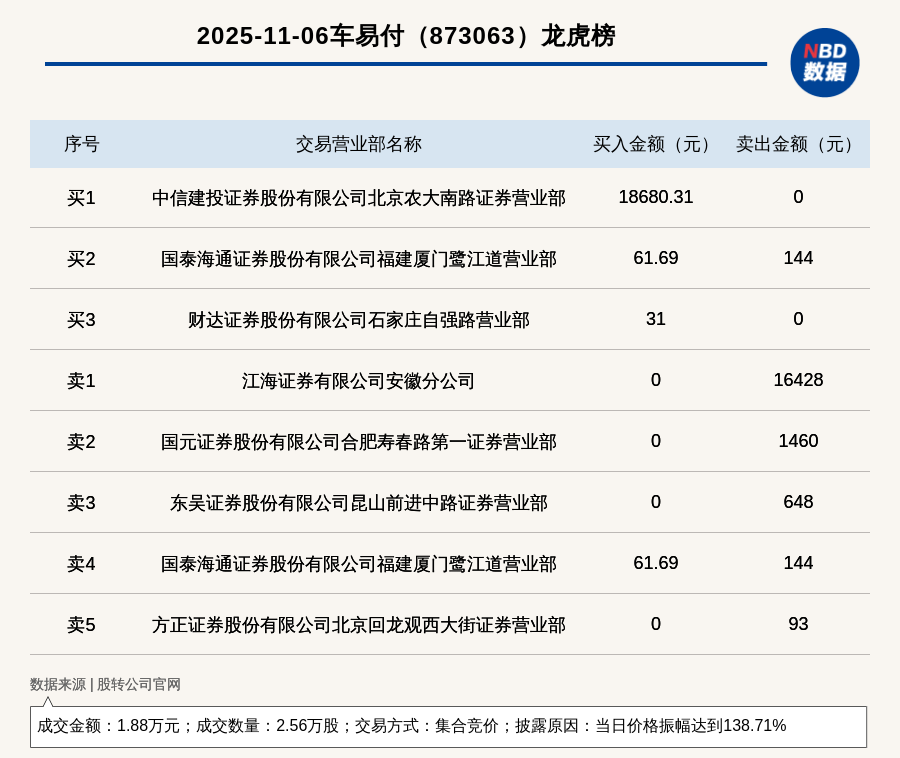This screenshot has width=900, height=758.
Task: Click the sell amount 648
Action: tap(798, 502)
